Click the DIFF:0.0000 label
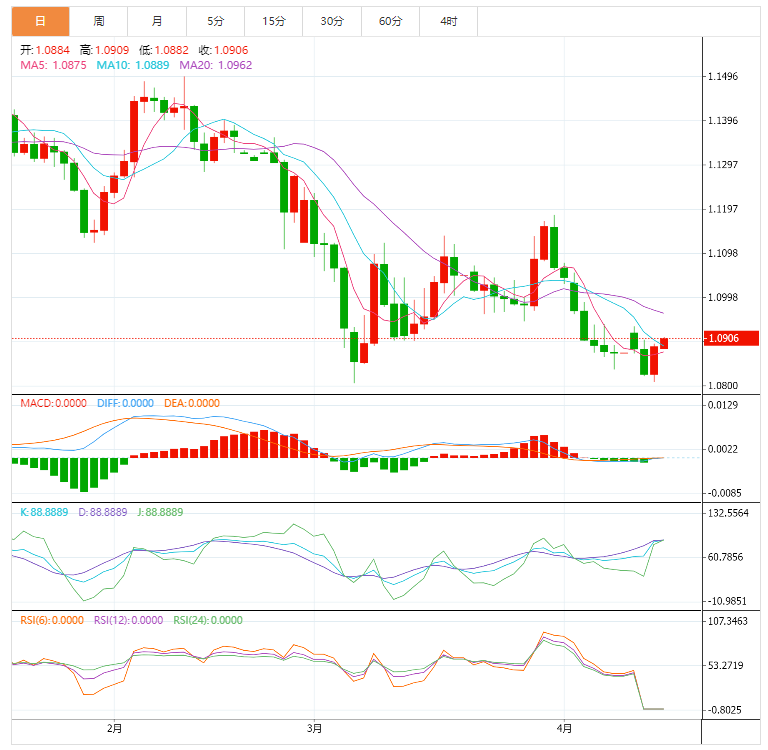Screen dimensions: 768x750 [125, 403]
